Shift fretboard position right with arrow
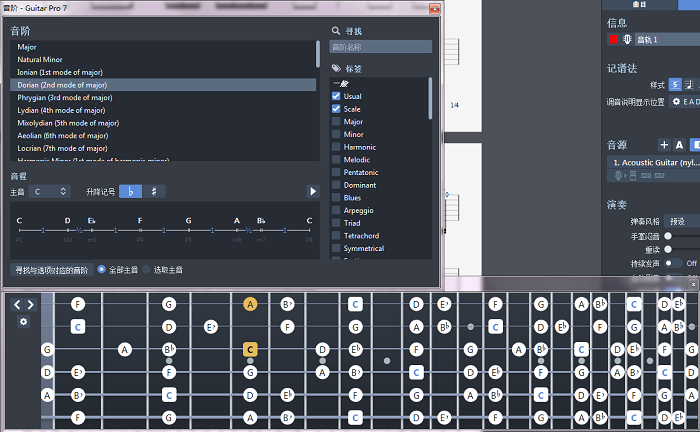Viewport: 700px width, 432px height. [31, 305]
